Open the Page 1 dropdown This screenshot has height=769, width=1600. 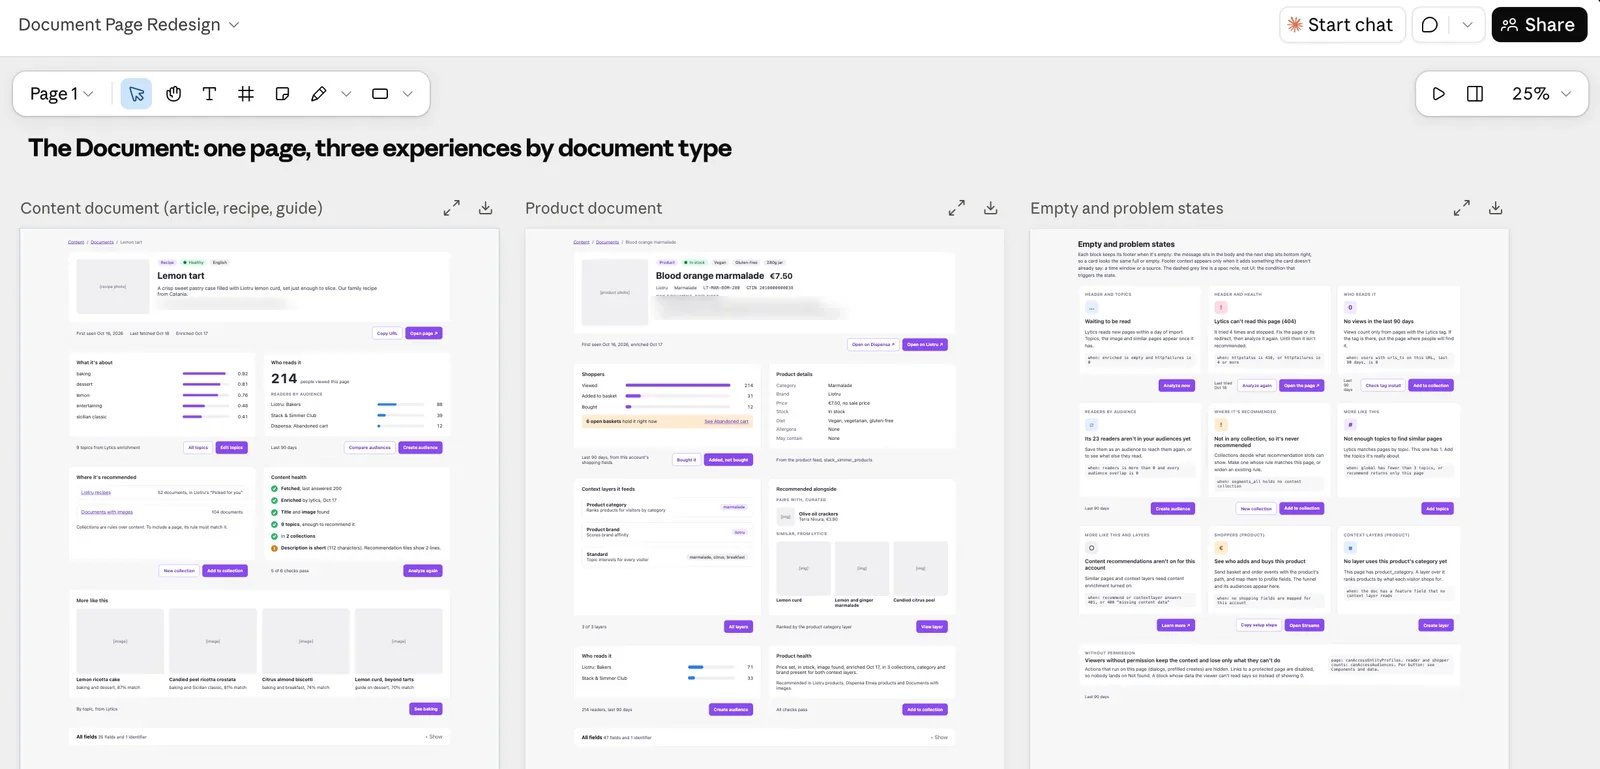coord(62,94)
